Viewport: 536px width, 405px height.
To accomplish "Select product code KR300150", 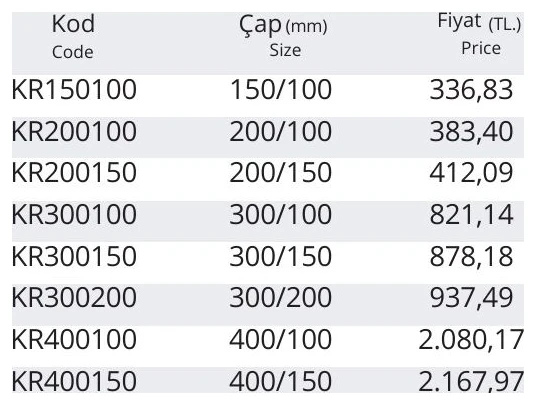I will pos(74,256).
